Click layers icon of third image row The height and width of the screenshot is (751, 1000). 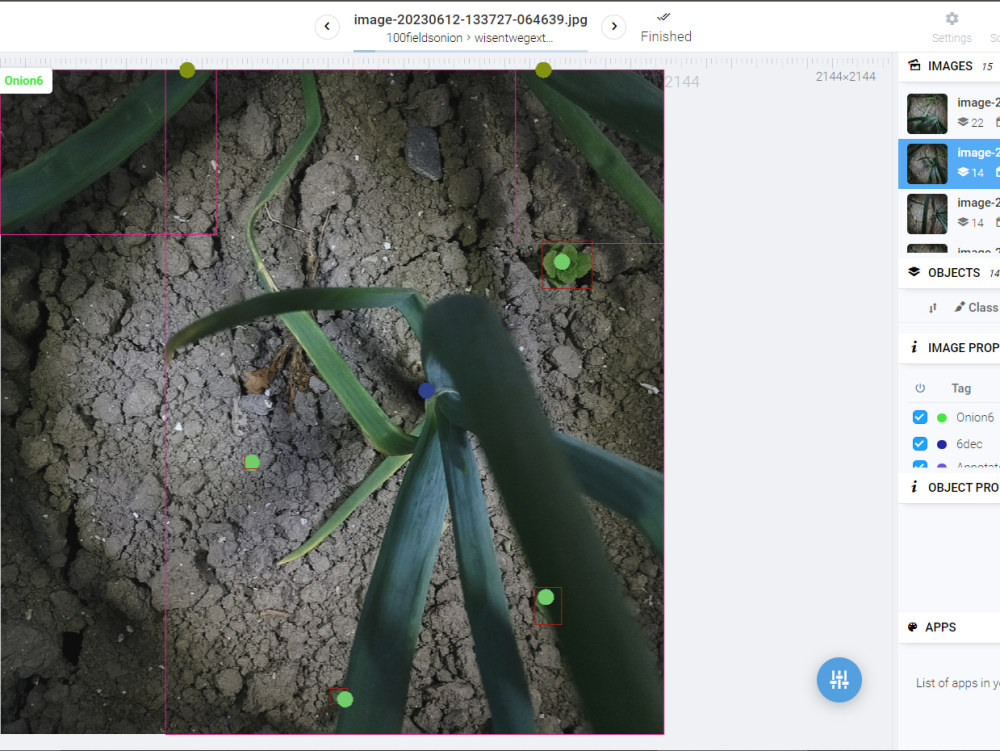pos(963,222)
